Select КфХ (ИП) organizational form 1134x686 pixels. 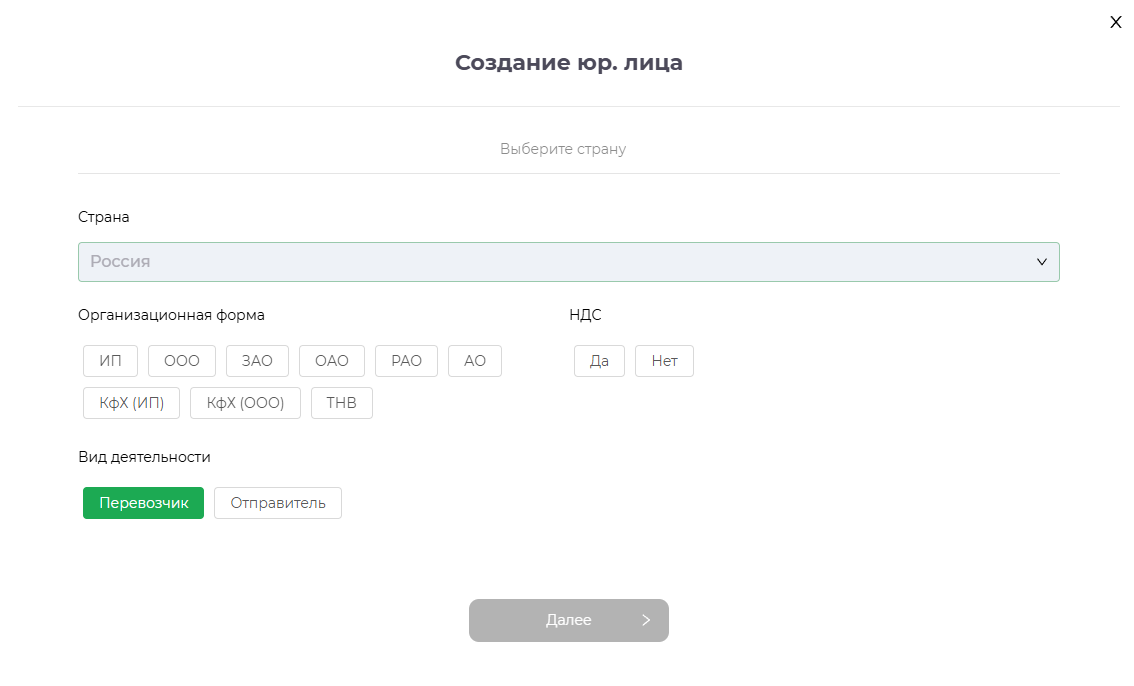coord(131,403)
